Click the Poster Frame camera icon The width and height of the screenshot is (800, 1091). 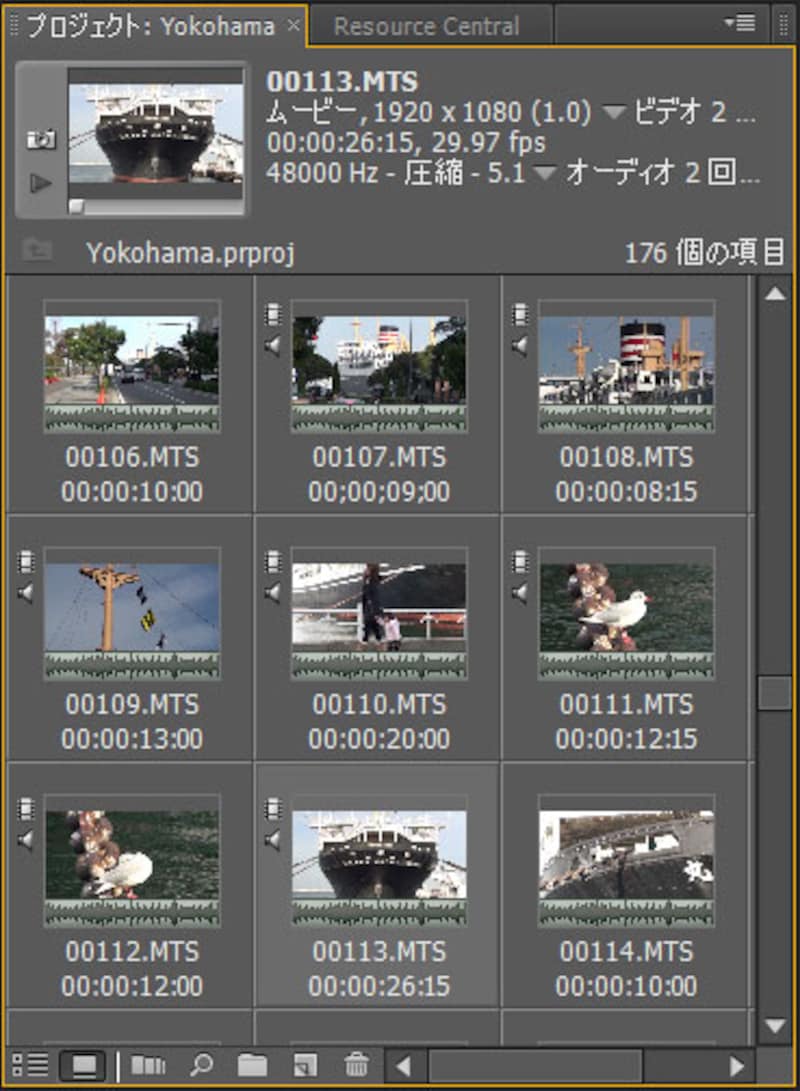tap(42, 139)
